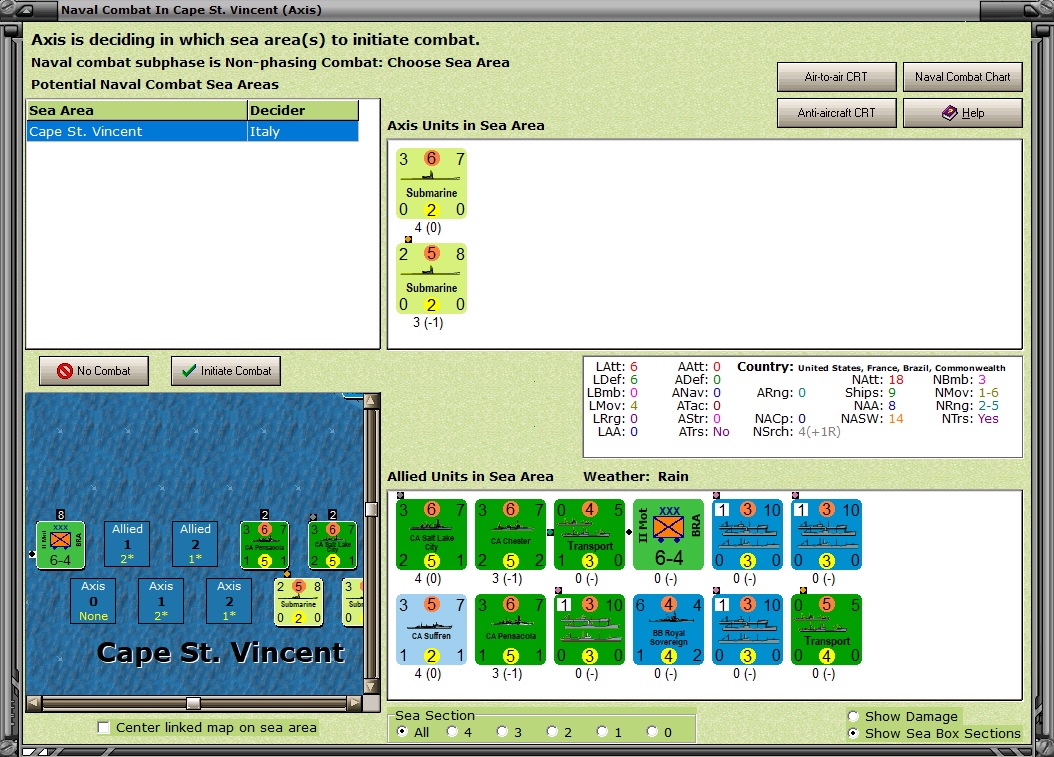Click the Allied 1 sea box on the map
Image resolution: width=1054 pixels, height=757 pixels.
(127, 545)
